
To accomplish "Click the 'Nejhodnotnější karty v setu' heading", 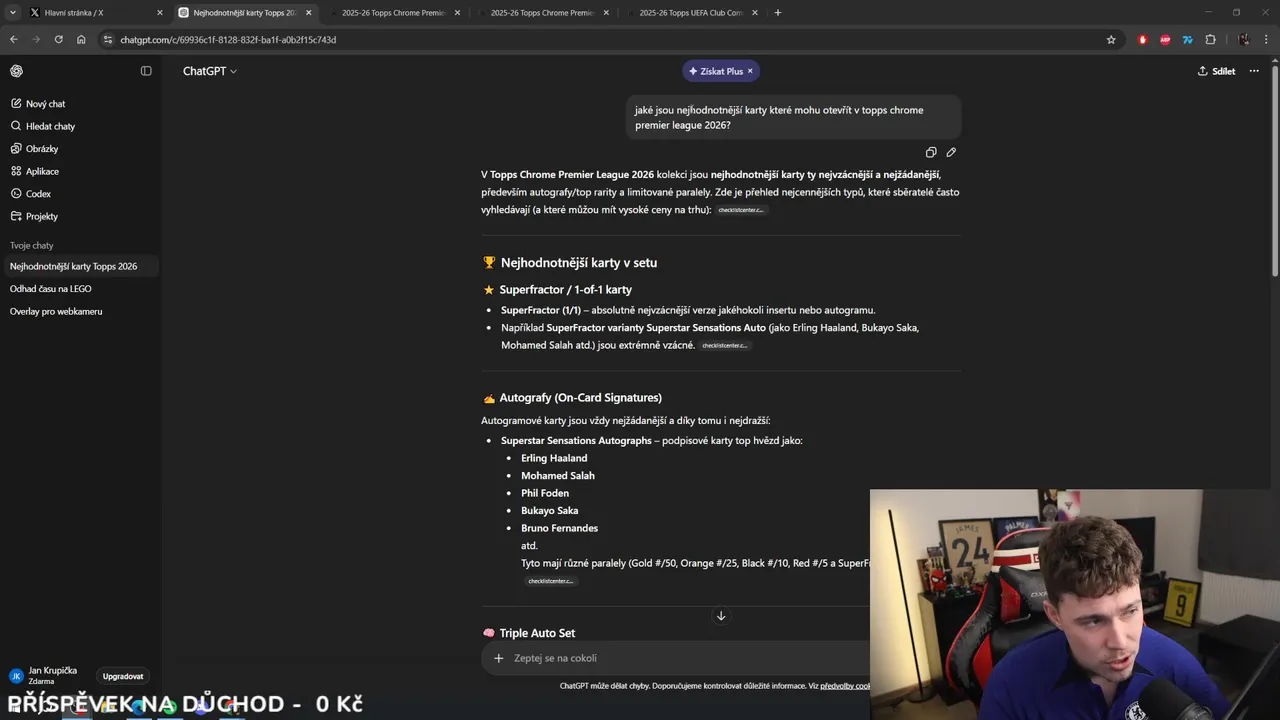I will (x=579, y=263).
